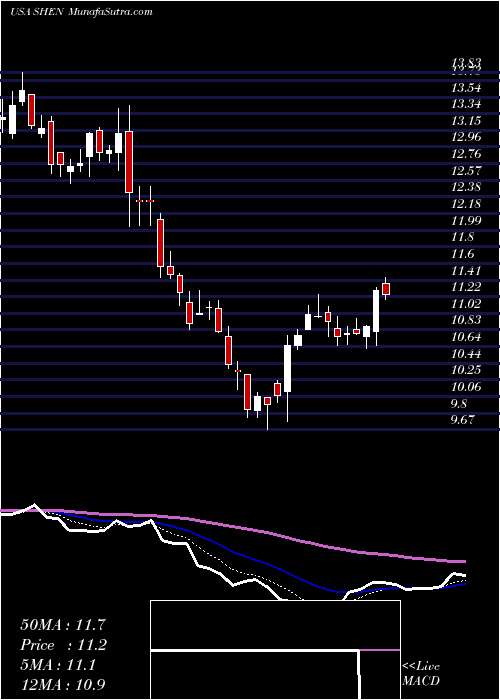This screenshot has height=700, width=500.
Task: Click the 11.02 price axis label
Action: tap(466, 304)
